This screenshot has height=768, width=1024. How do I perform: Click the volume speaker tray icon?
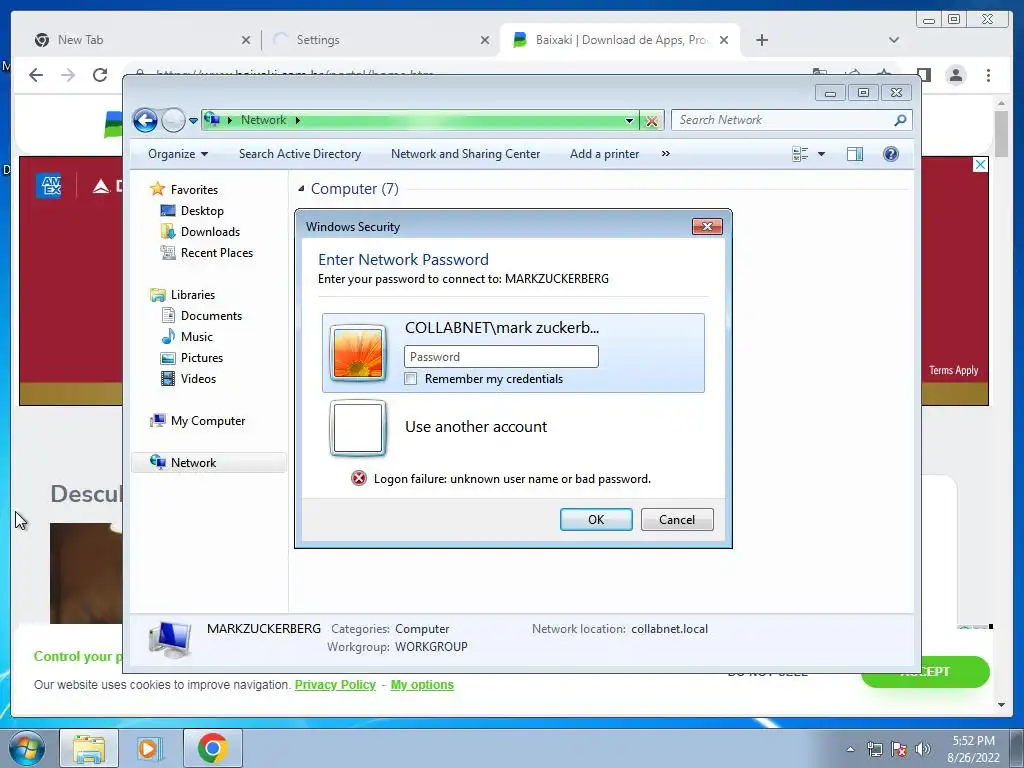click(923, 750)
